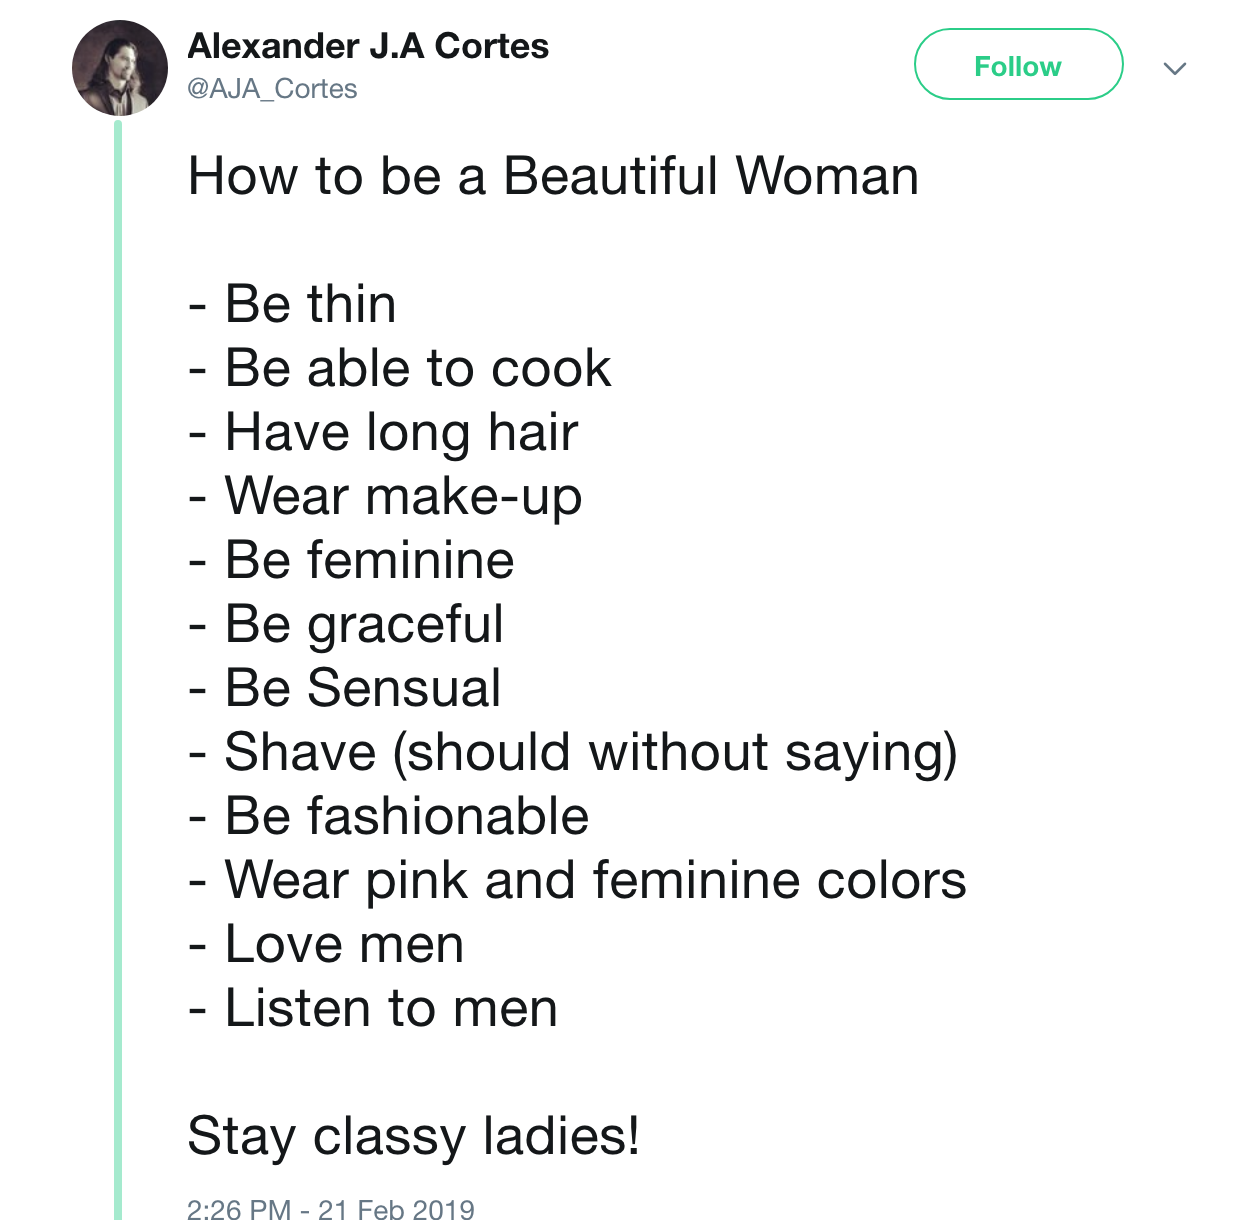Click the heading How to be a Beautiful Woman
This screenshot has width=1260, height=1220.
[553, 177]
